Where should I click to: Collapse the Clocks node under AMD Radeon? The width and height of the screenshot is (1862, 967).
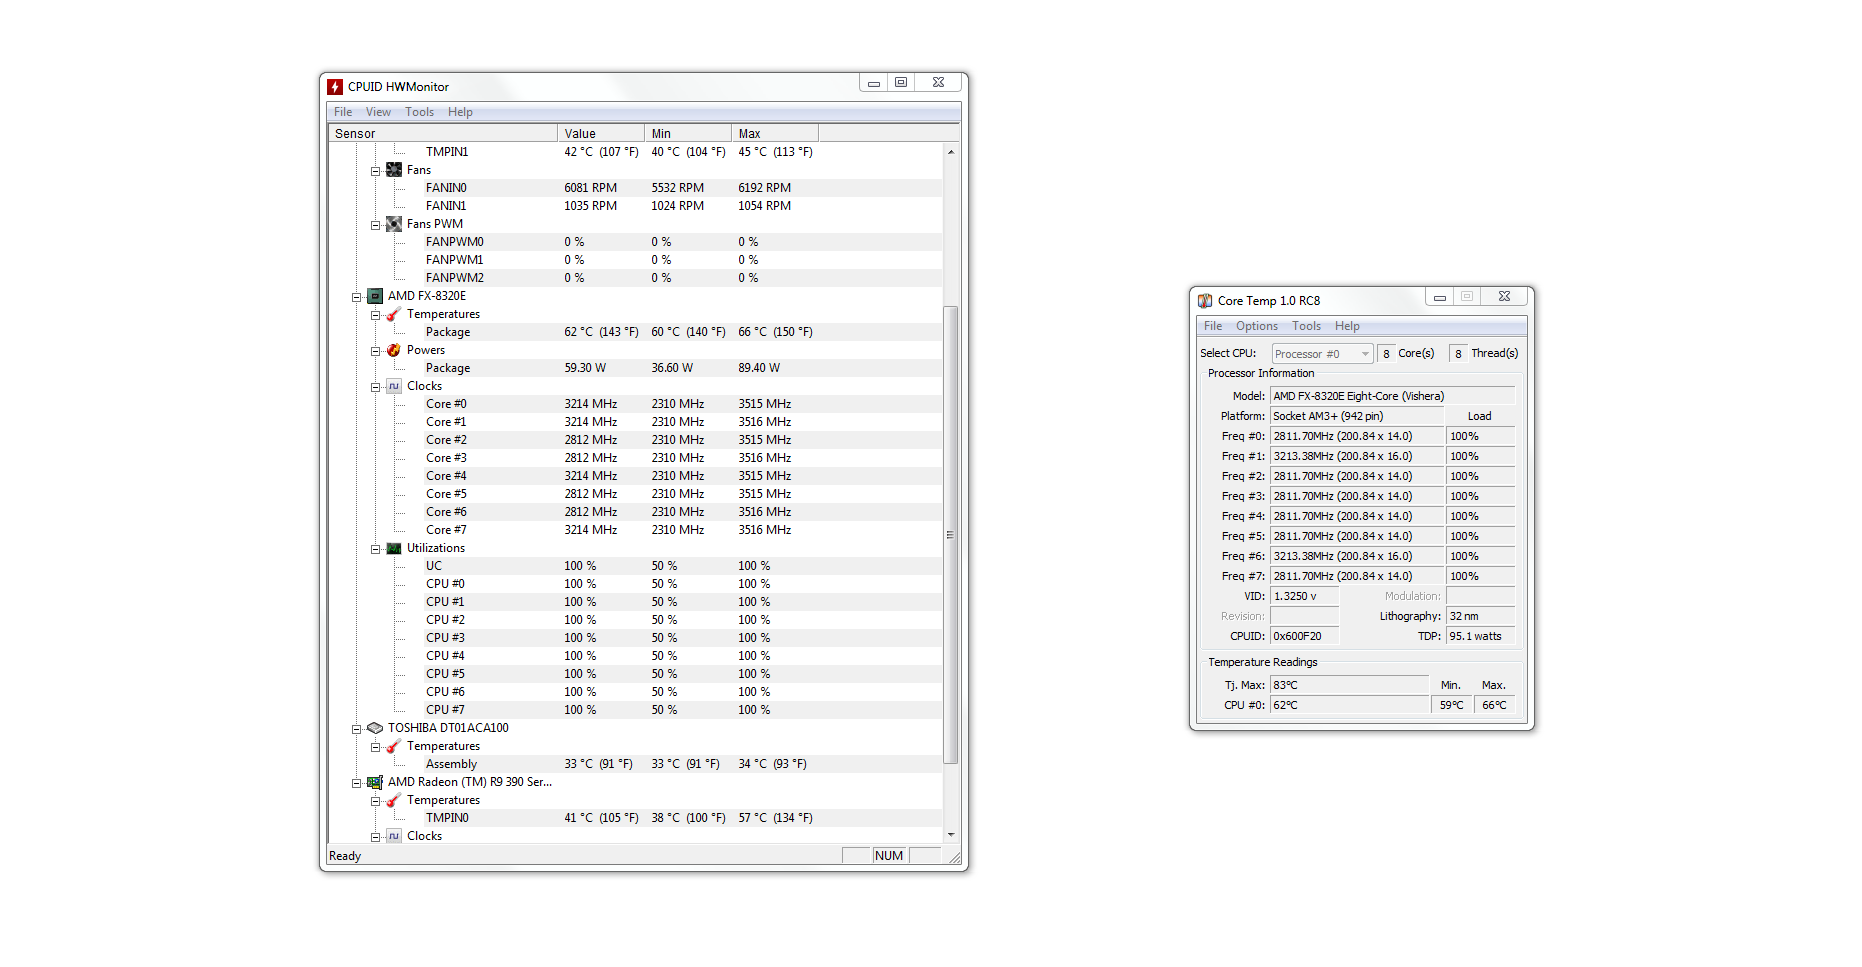(376, 837)
